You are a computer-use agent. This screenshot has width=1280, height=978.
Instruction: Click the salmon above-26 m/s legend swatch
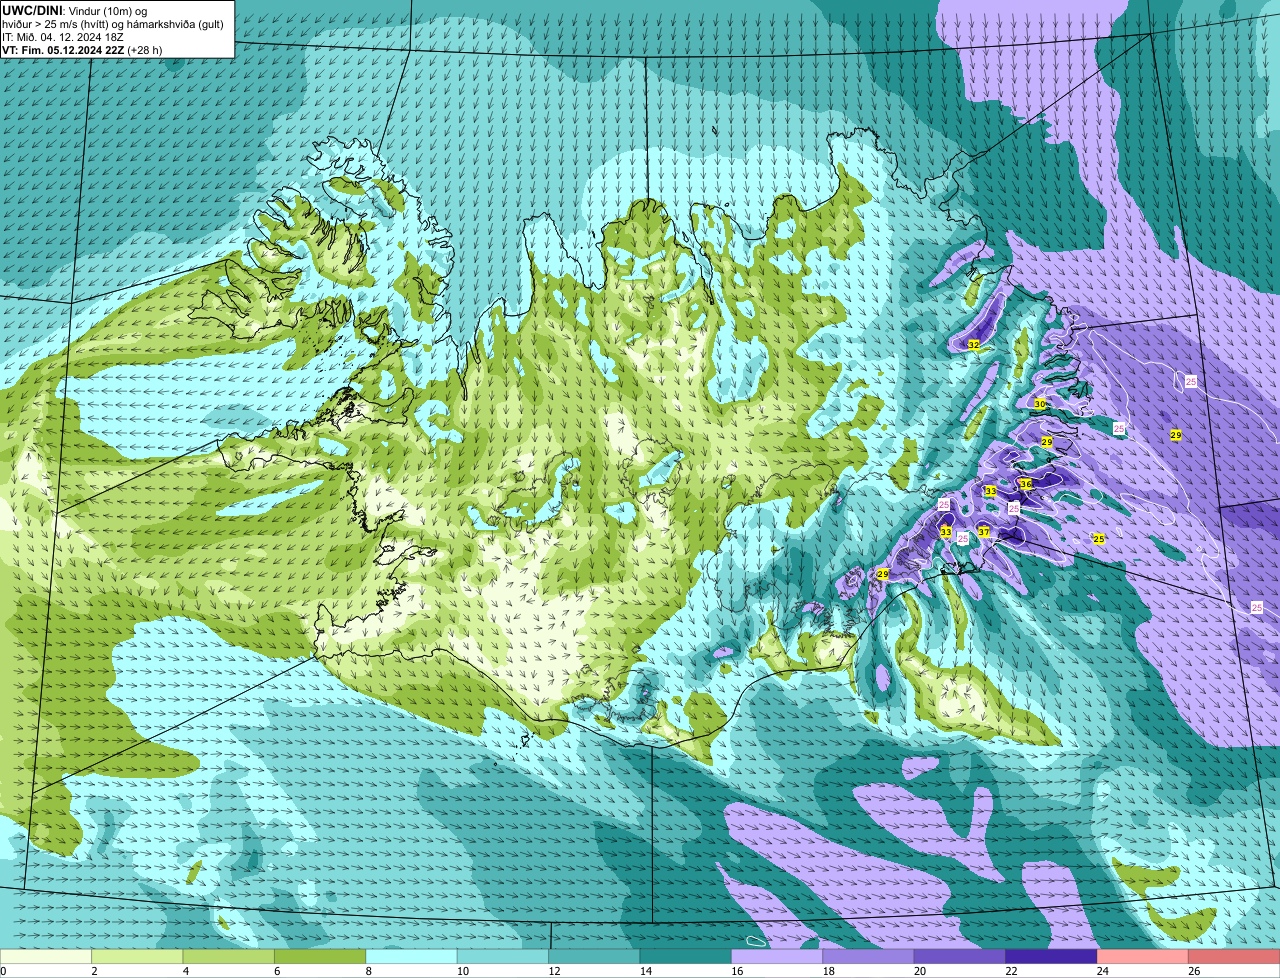(x=1234, y=957)
